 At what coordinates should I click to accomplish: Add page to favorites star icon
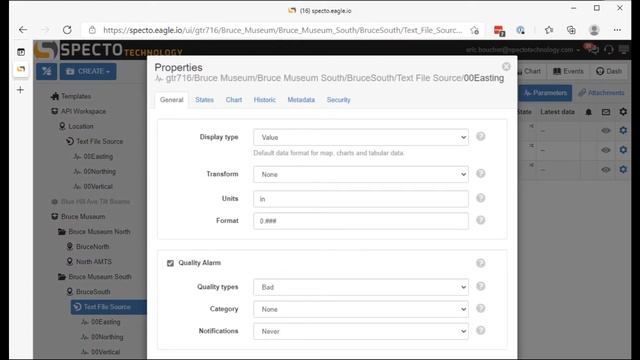click(x=474, y=30)
